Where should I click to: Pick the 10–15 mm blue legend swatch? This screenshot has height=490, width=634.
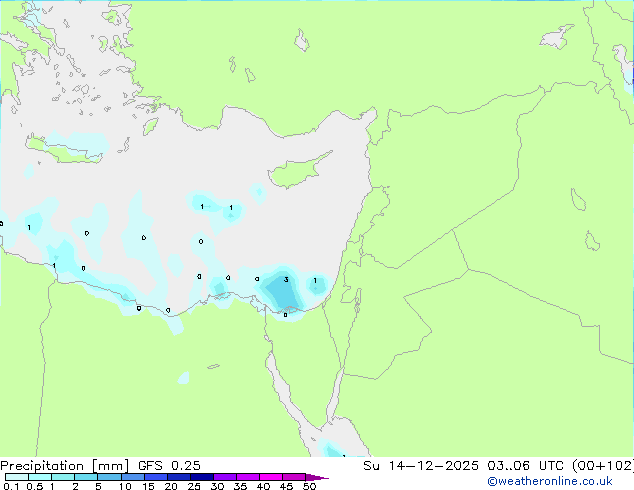point(132,477)
